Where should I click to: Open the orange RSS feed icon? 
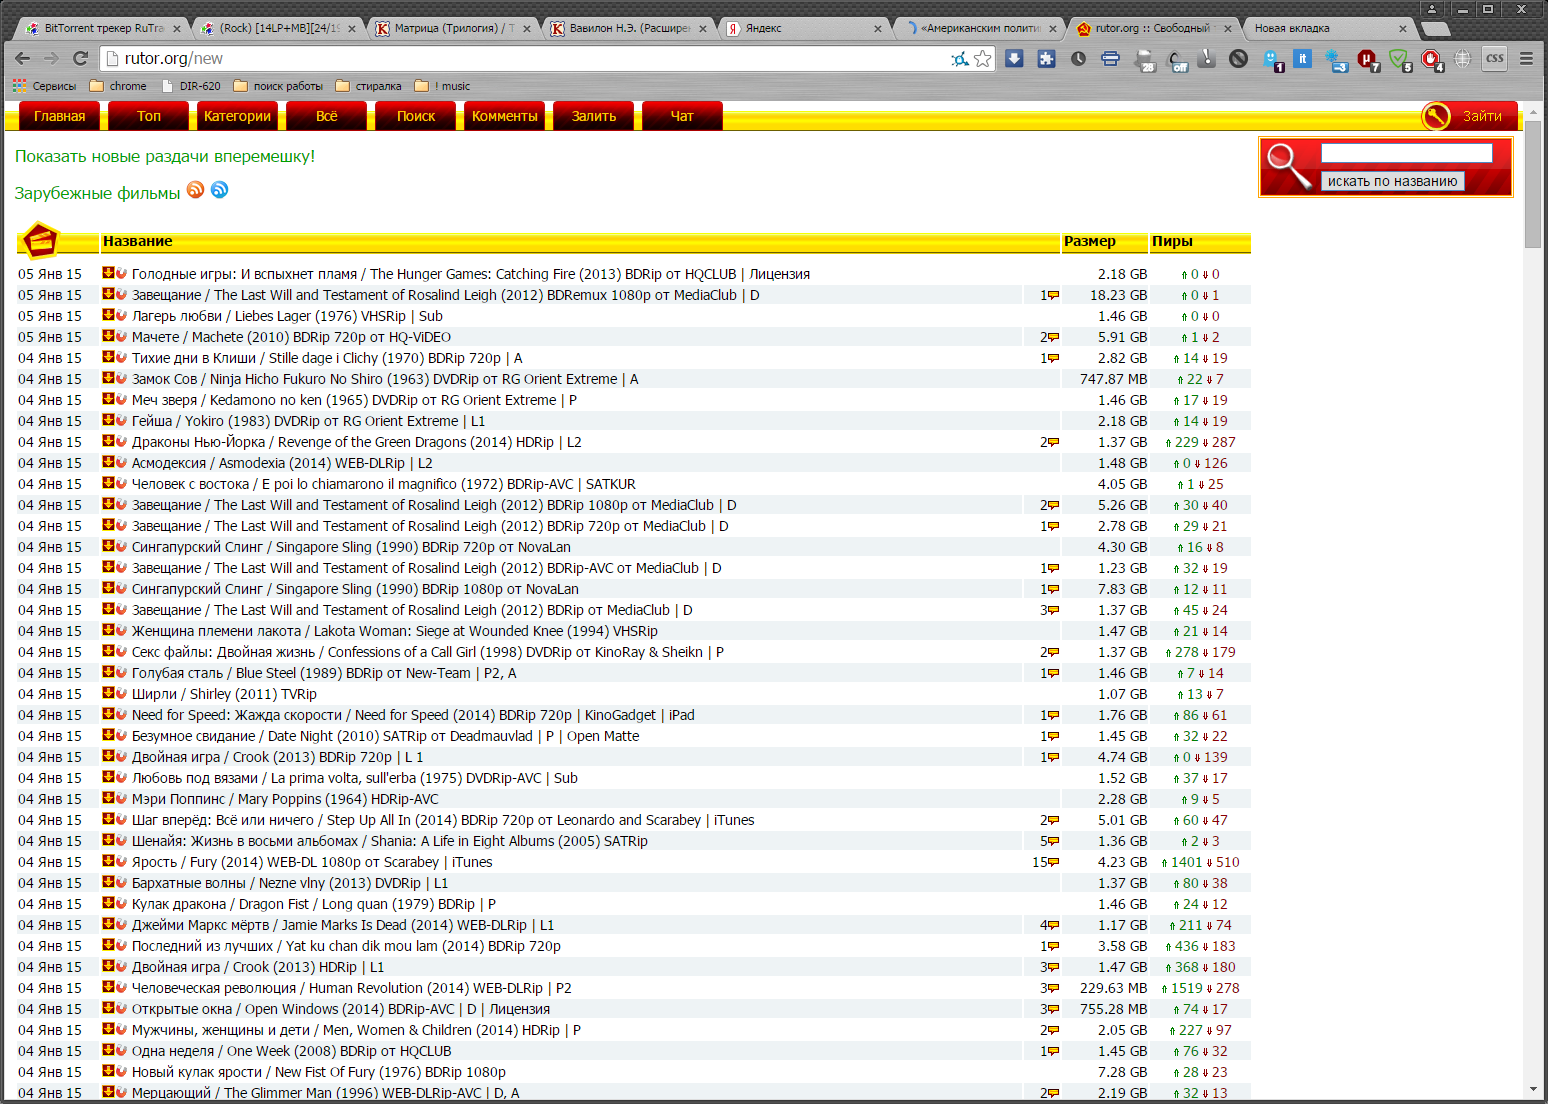[x=196, y=190]
